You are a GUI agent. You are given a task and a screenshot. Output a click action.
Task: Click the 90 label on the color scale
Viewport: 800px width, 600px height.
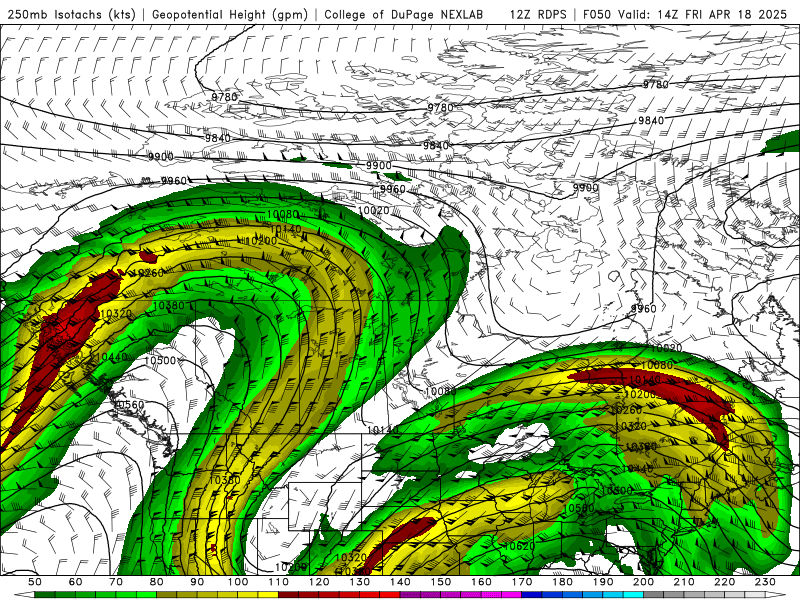197,582
